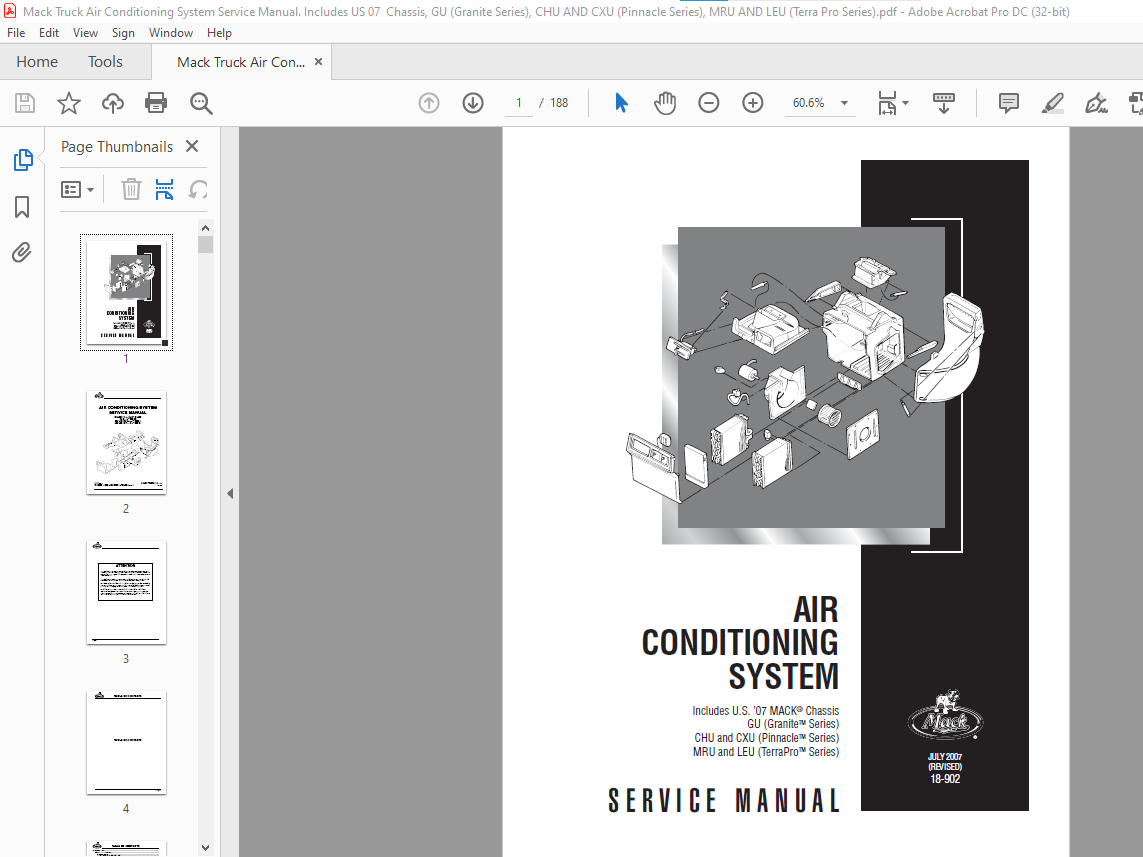
Task: Select the Highlight text pen
Action: 1053,103
